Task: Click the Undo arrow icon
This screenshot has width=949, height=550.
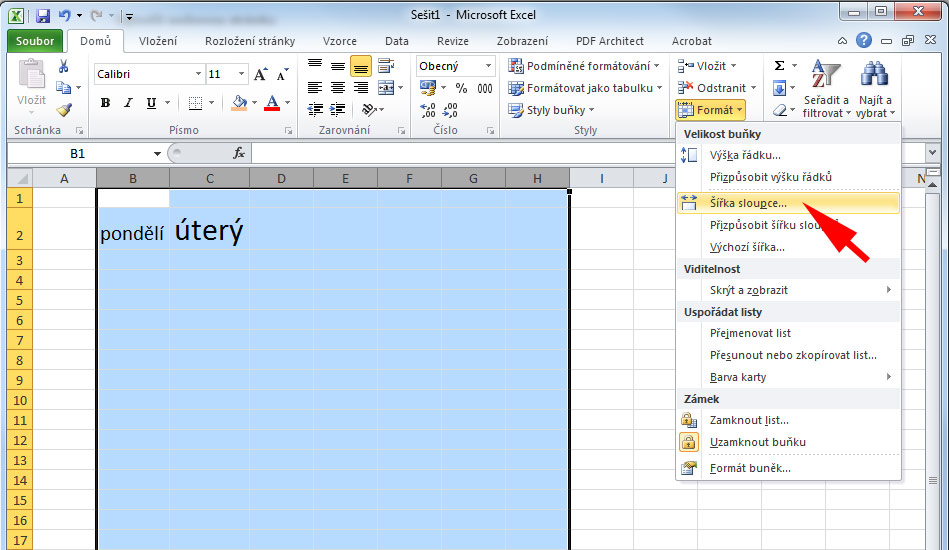Action: pos(64,16)
